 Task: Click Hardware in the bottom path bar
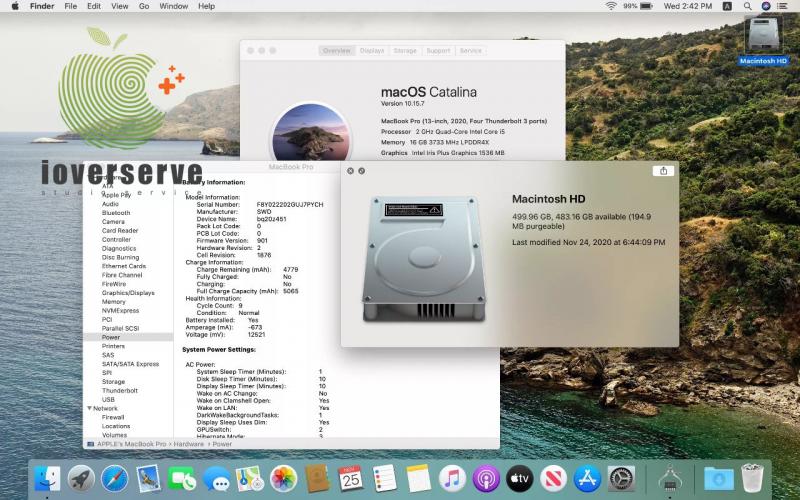188,444
